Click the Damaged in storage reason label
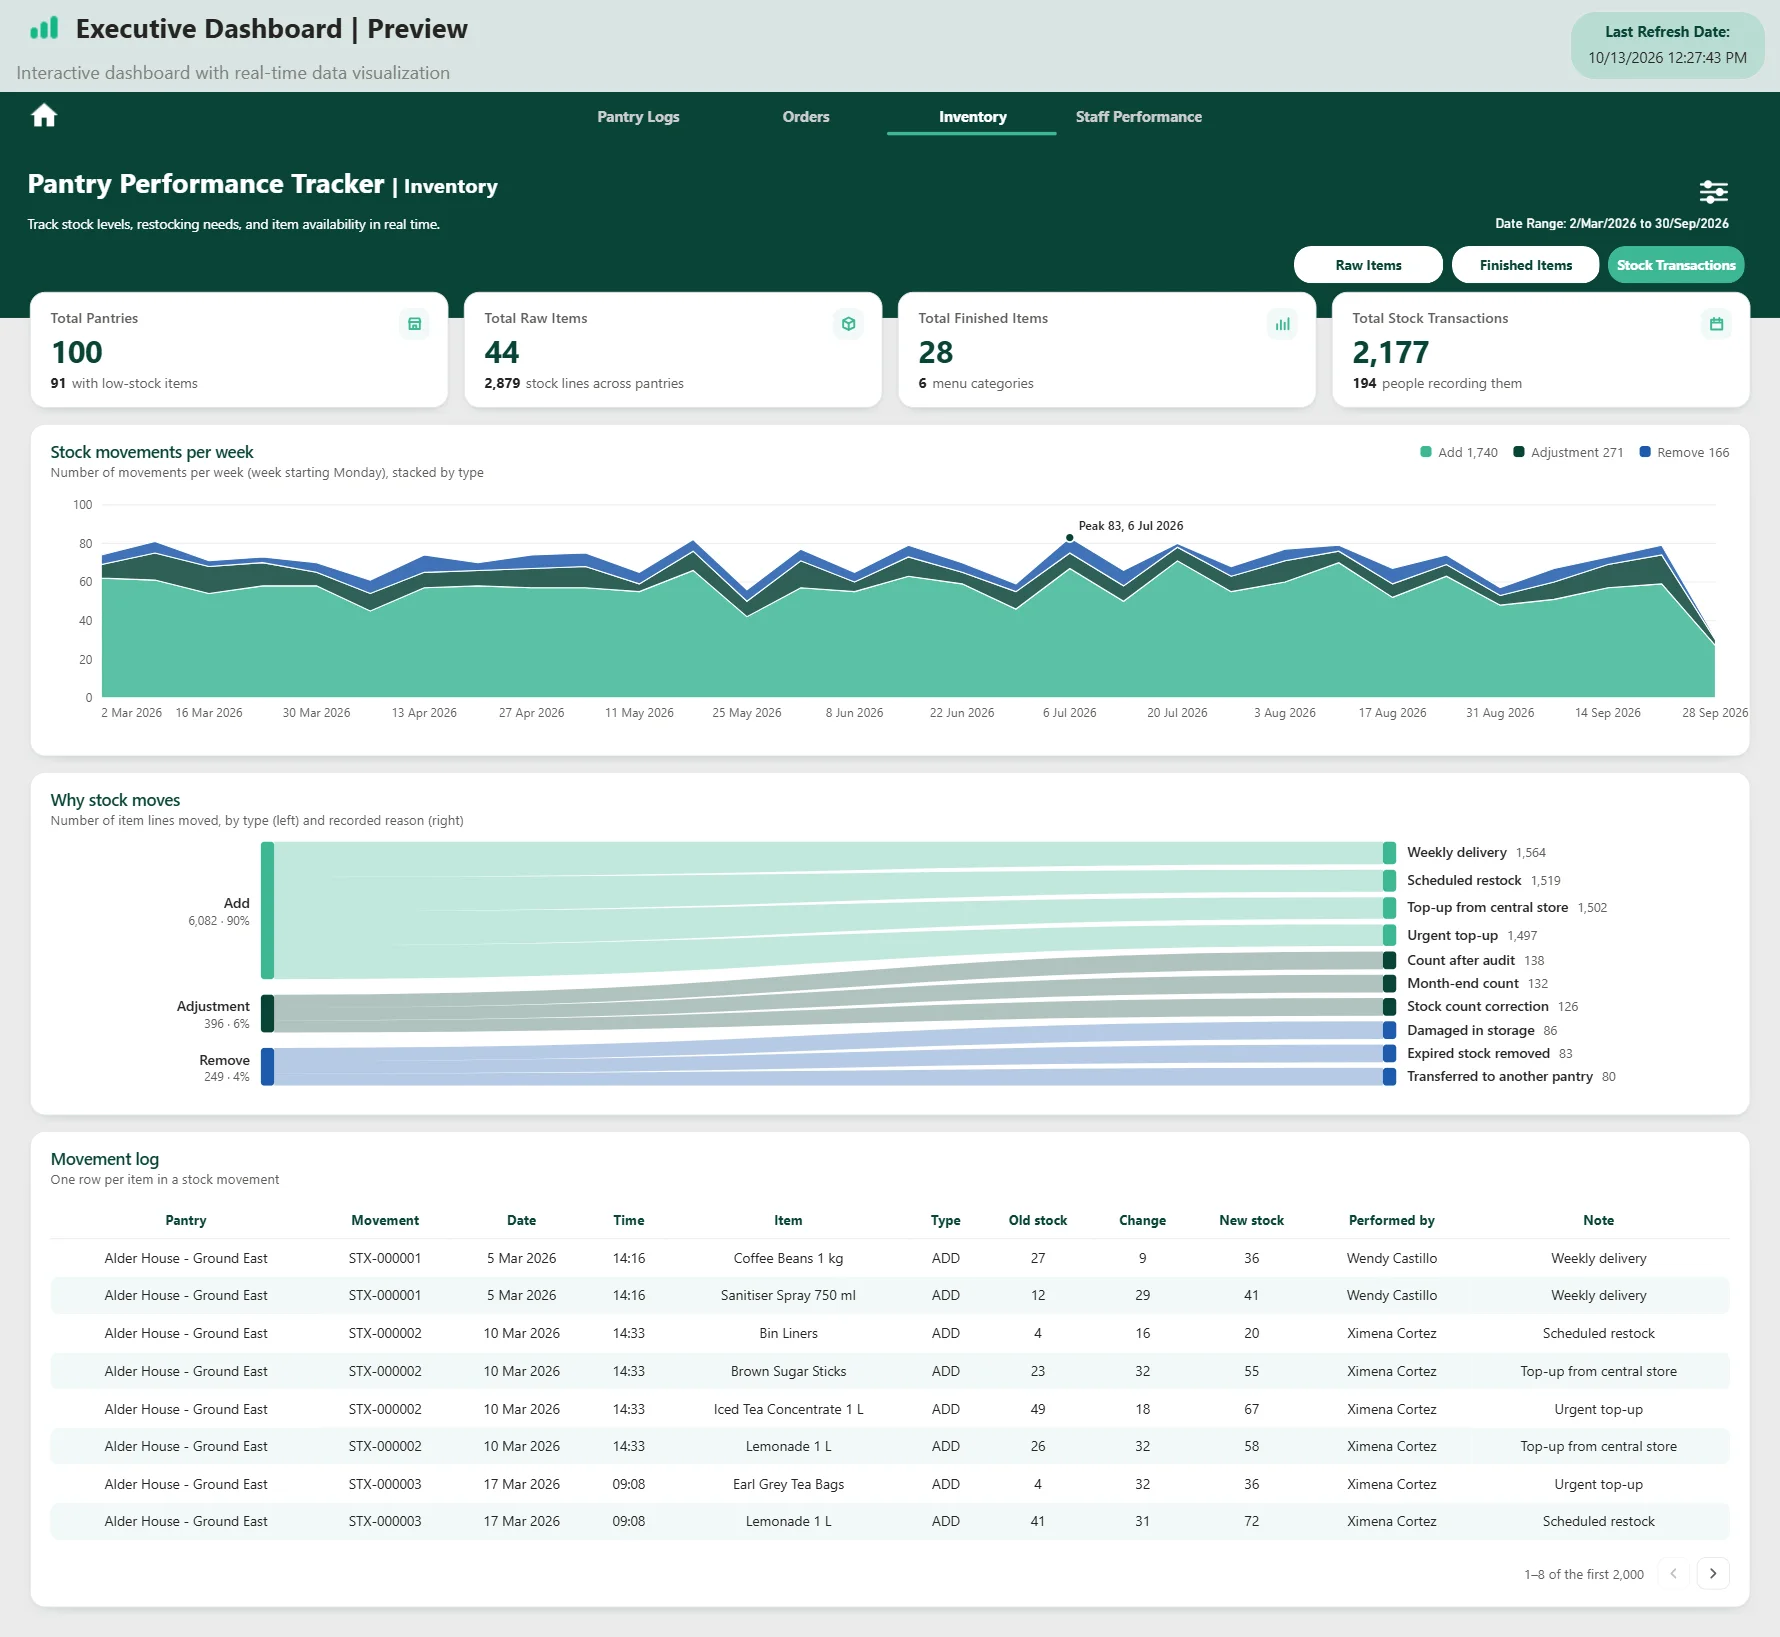This screenshot has height=1637, width=1780. pyautogui.click(x=1470, y=1030)
